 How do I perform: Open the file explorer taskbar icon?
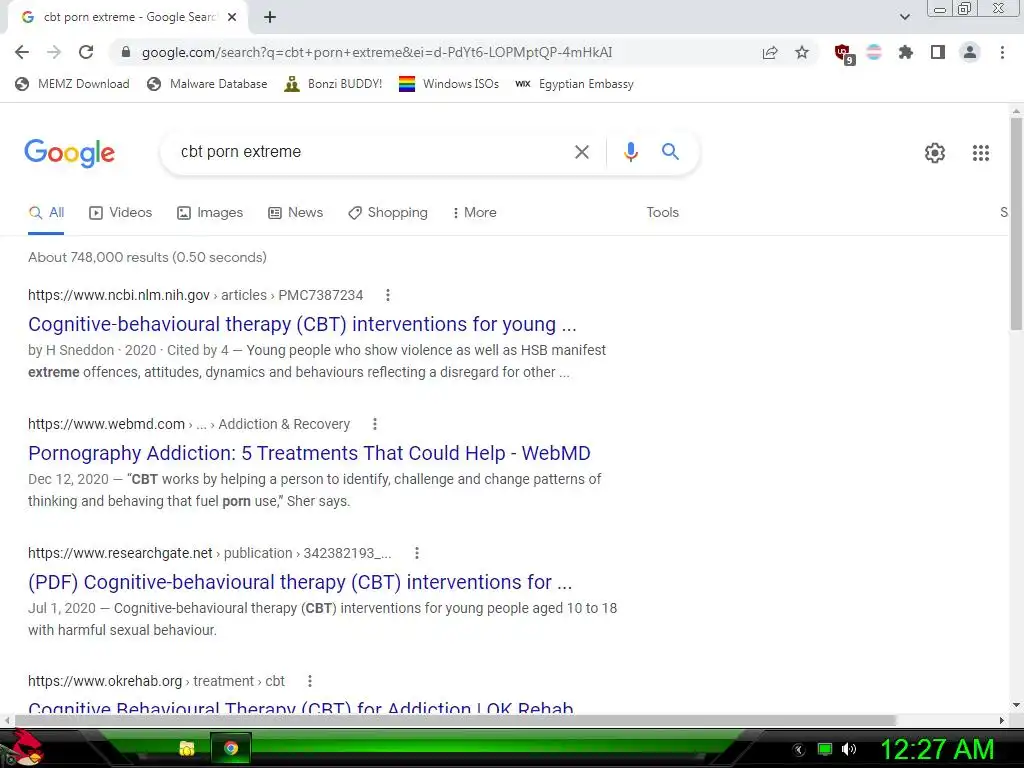coord(187,748)
